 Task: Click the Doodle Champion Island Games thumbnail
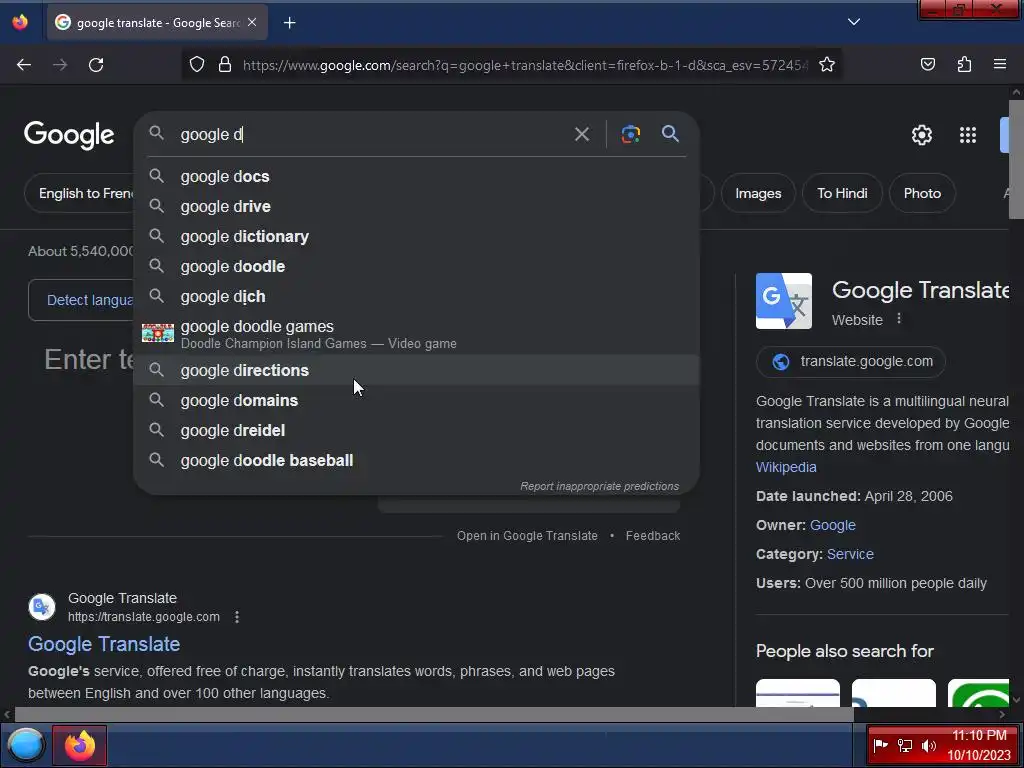pos(158,333)
